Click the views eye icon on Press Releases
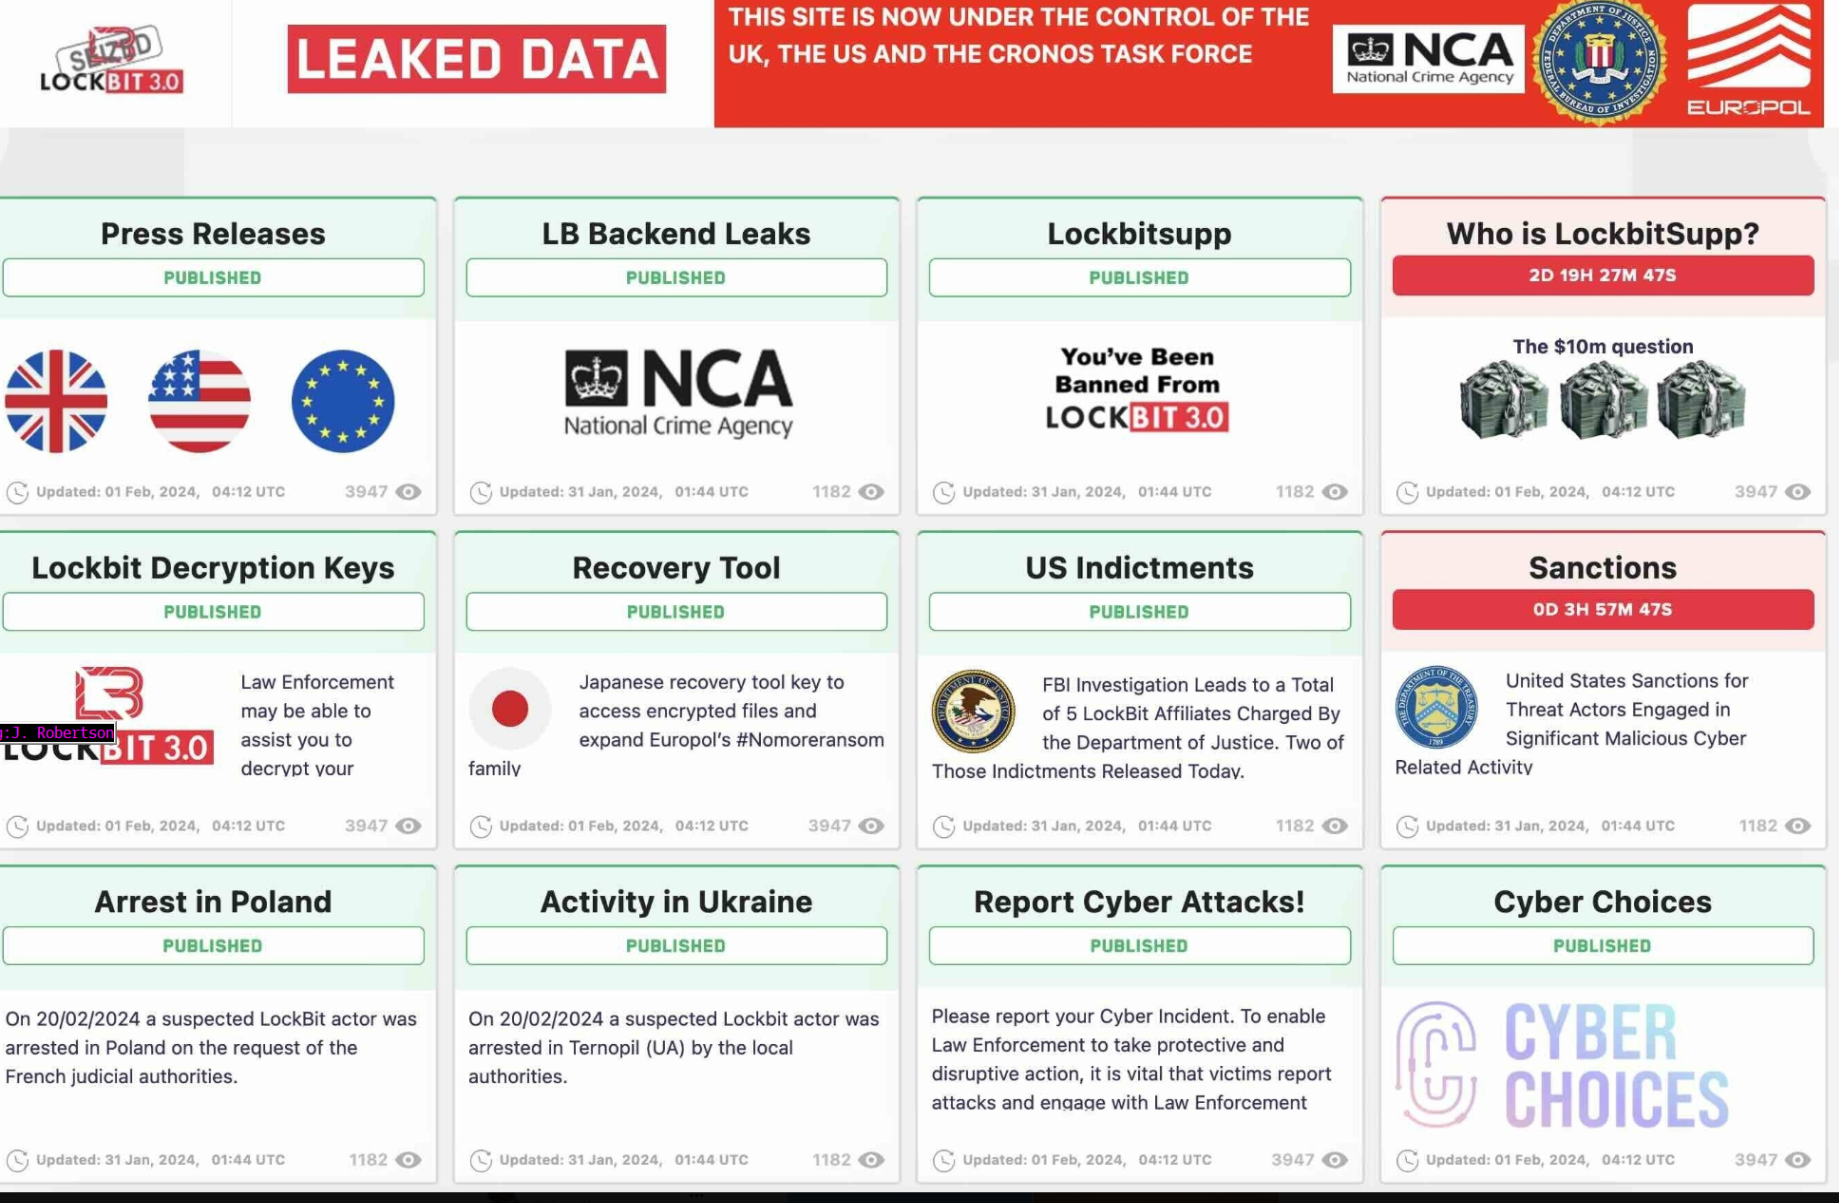Screen dimensions: 1839x1203 point(408,492)
